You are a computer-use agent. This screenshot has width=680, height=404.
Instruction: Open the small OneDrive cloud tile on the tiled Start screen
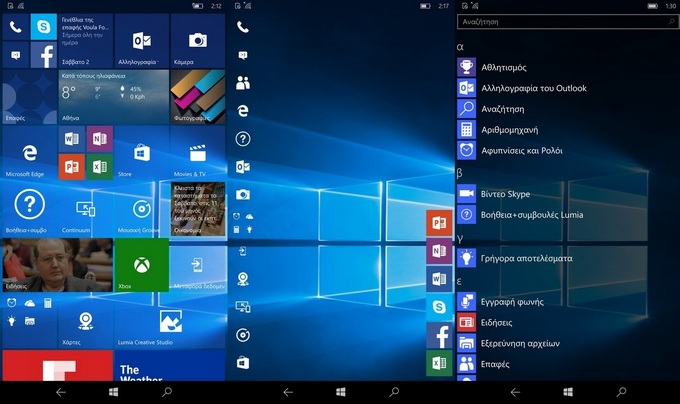30,303
